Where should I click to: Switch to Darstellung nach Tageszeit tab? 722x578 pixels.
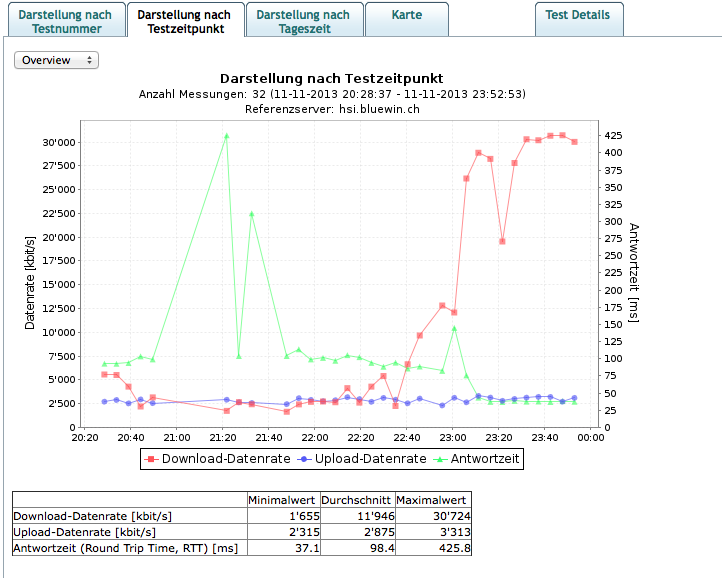pos(303,21)
